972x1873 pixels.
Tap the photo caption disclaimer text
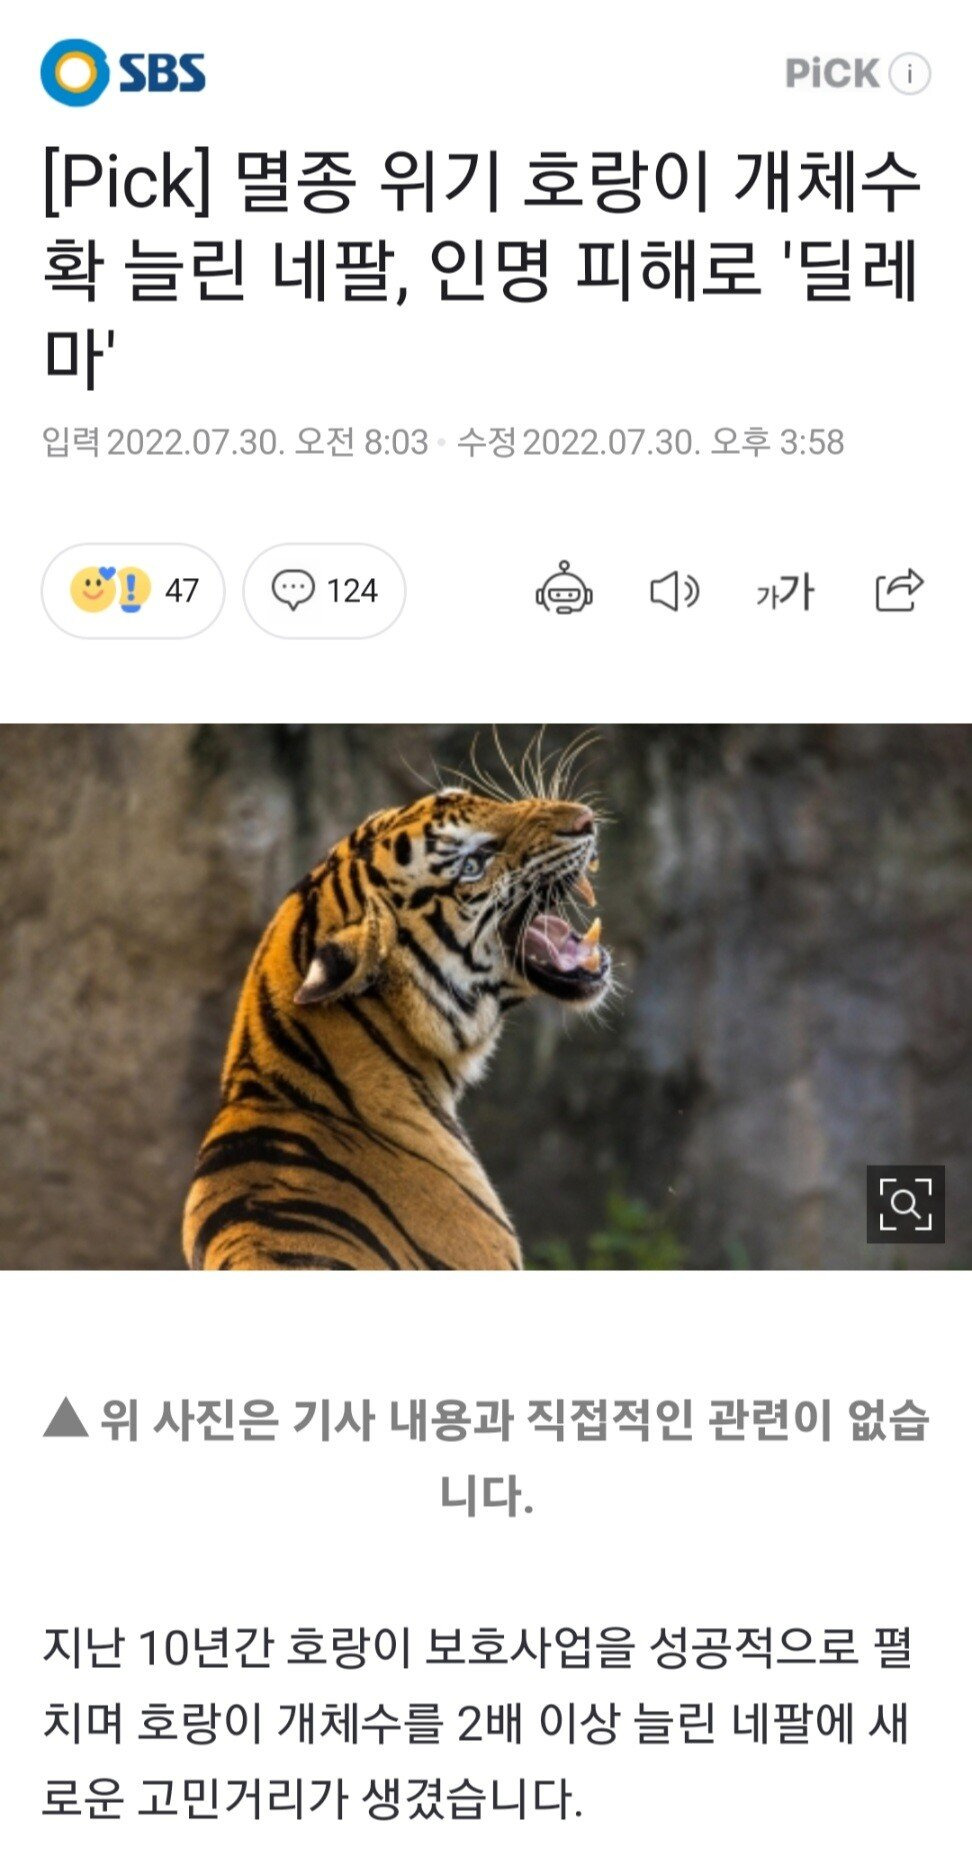pos(486,1456)
